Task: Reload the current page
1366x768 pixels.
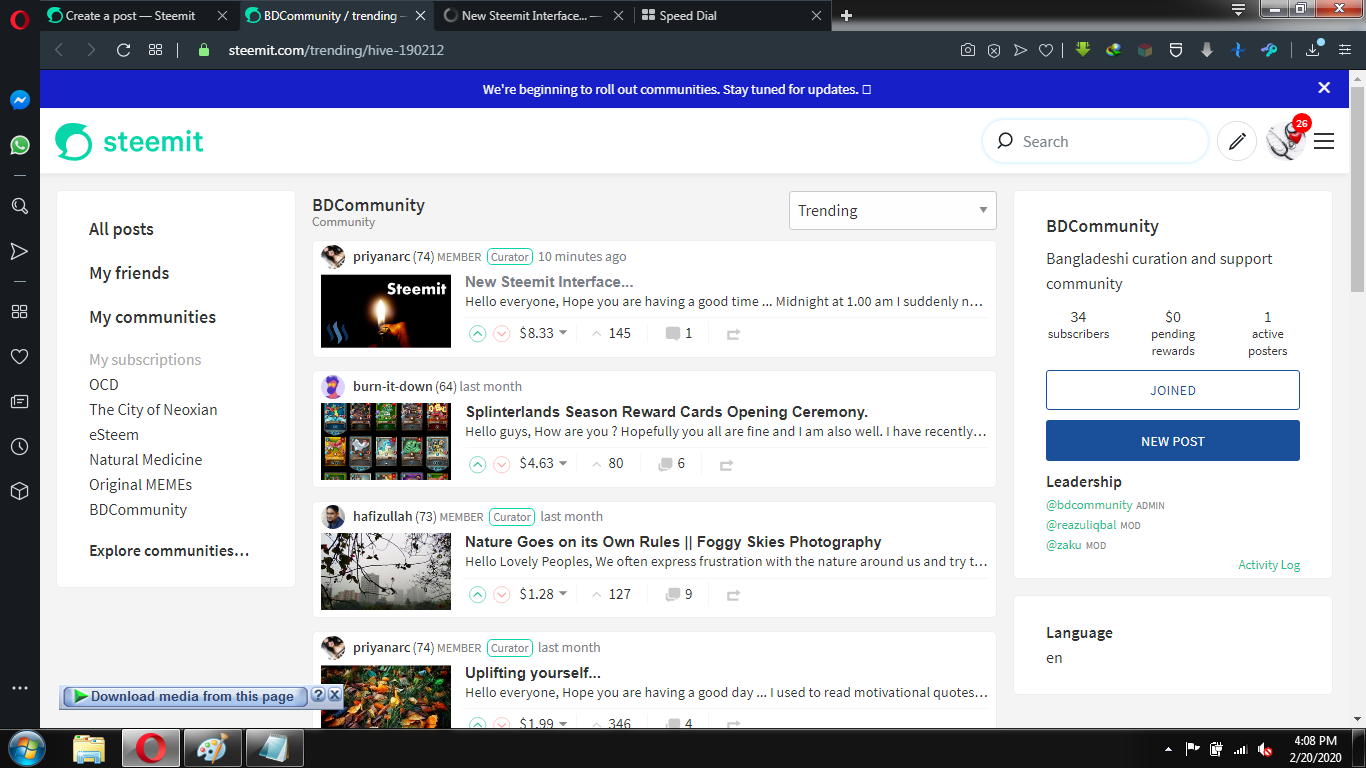Action: (x=124, y=50)
